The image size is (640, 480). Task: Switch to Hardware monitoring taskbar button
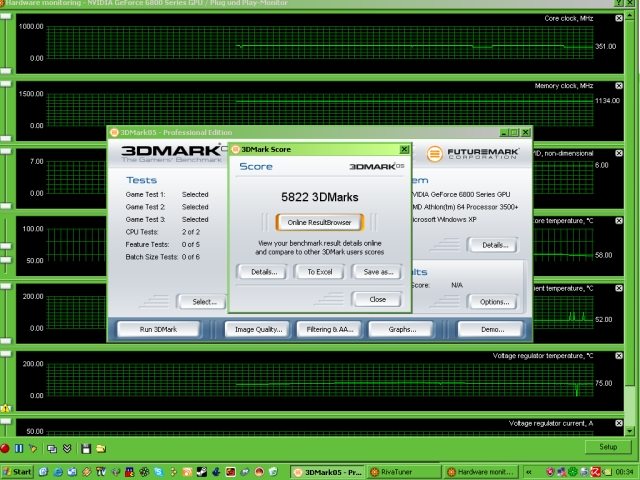point(480,472)
